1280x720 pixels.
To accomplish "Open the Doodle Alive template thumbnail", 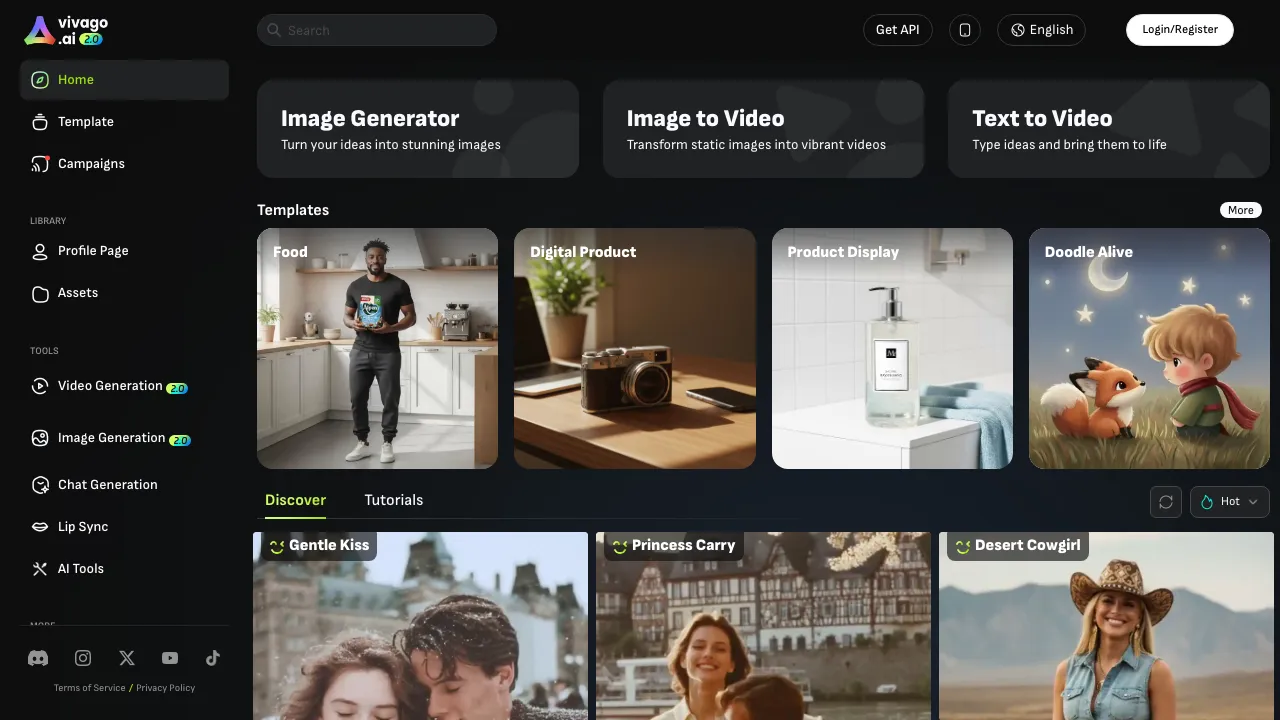I will pos(1148,348).
